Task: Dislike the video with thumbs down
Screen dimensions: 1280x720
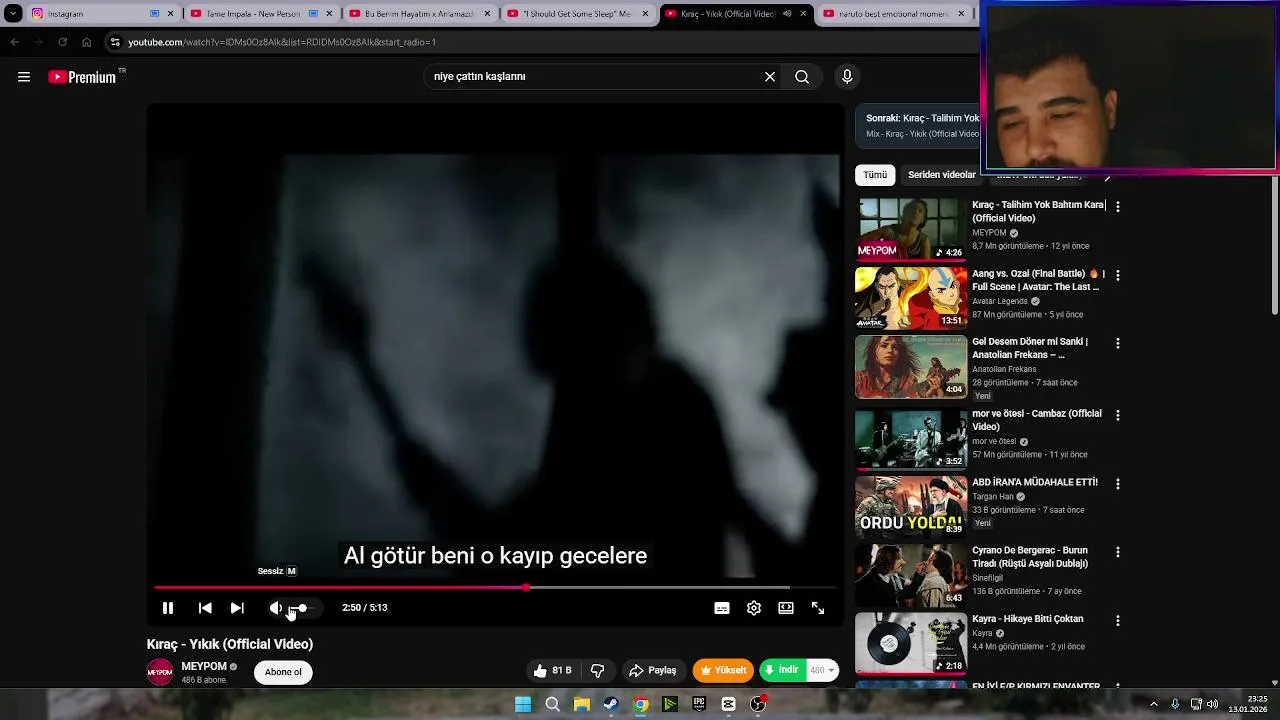Action: pos(598,670)
